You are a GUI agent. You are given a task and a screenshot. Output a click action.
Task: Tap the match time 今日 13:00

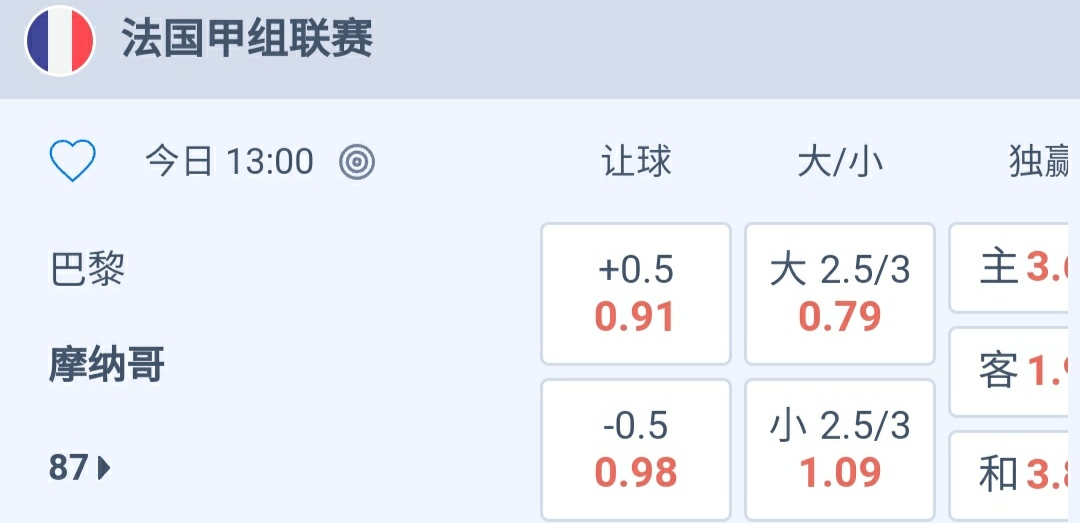[230, 161]
